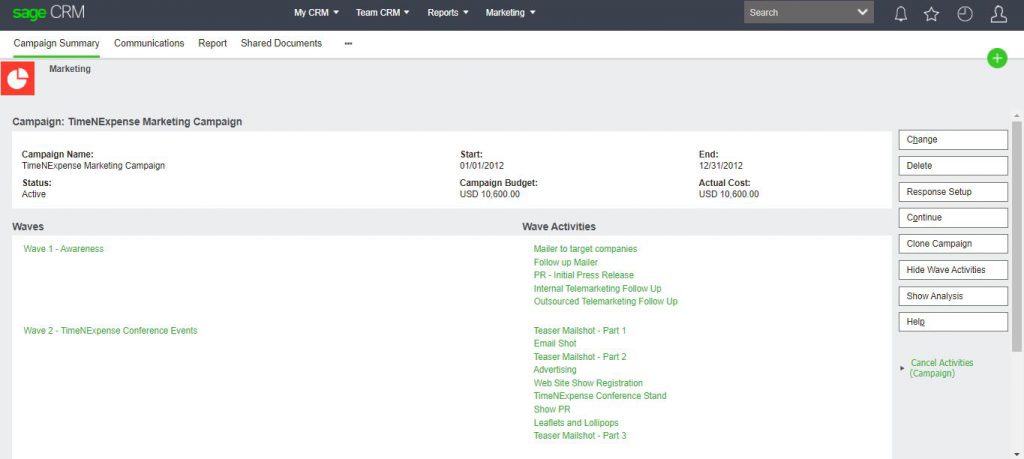Click Hide Wave Activities button

coord(953,270)
